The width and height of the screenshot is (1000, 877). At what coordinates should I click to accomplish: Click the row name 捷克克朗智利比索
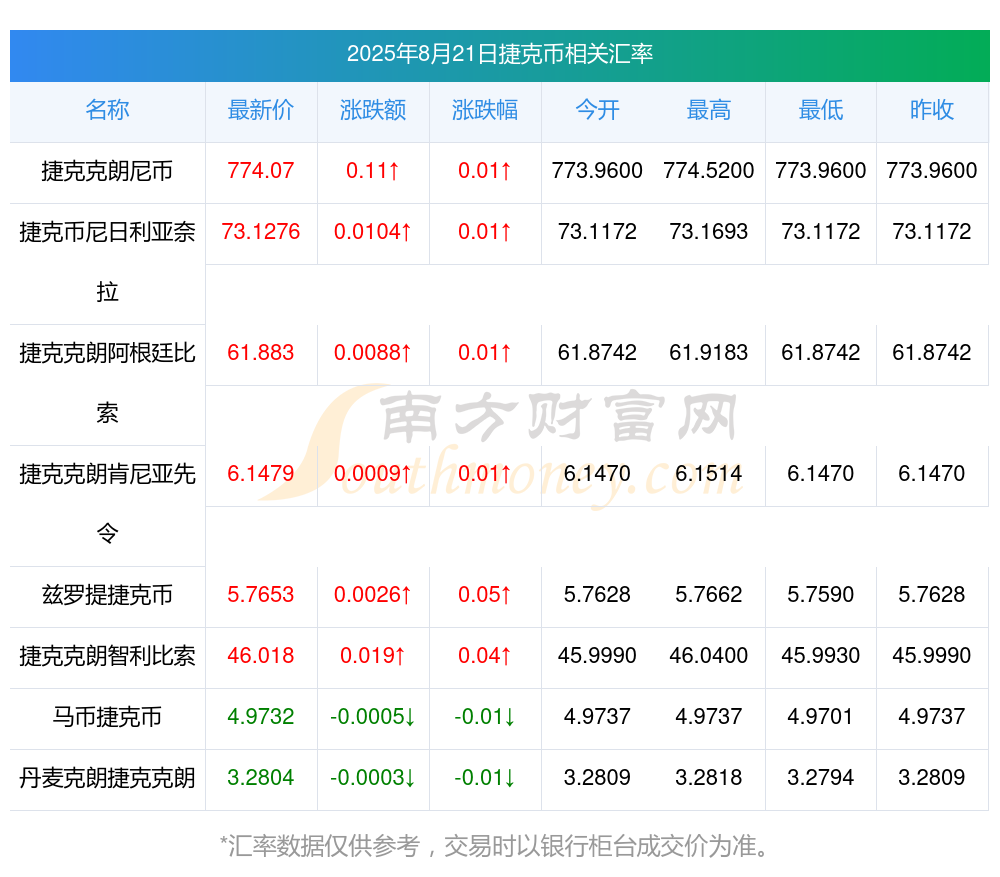[x=107, y=656]
